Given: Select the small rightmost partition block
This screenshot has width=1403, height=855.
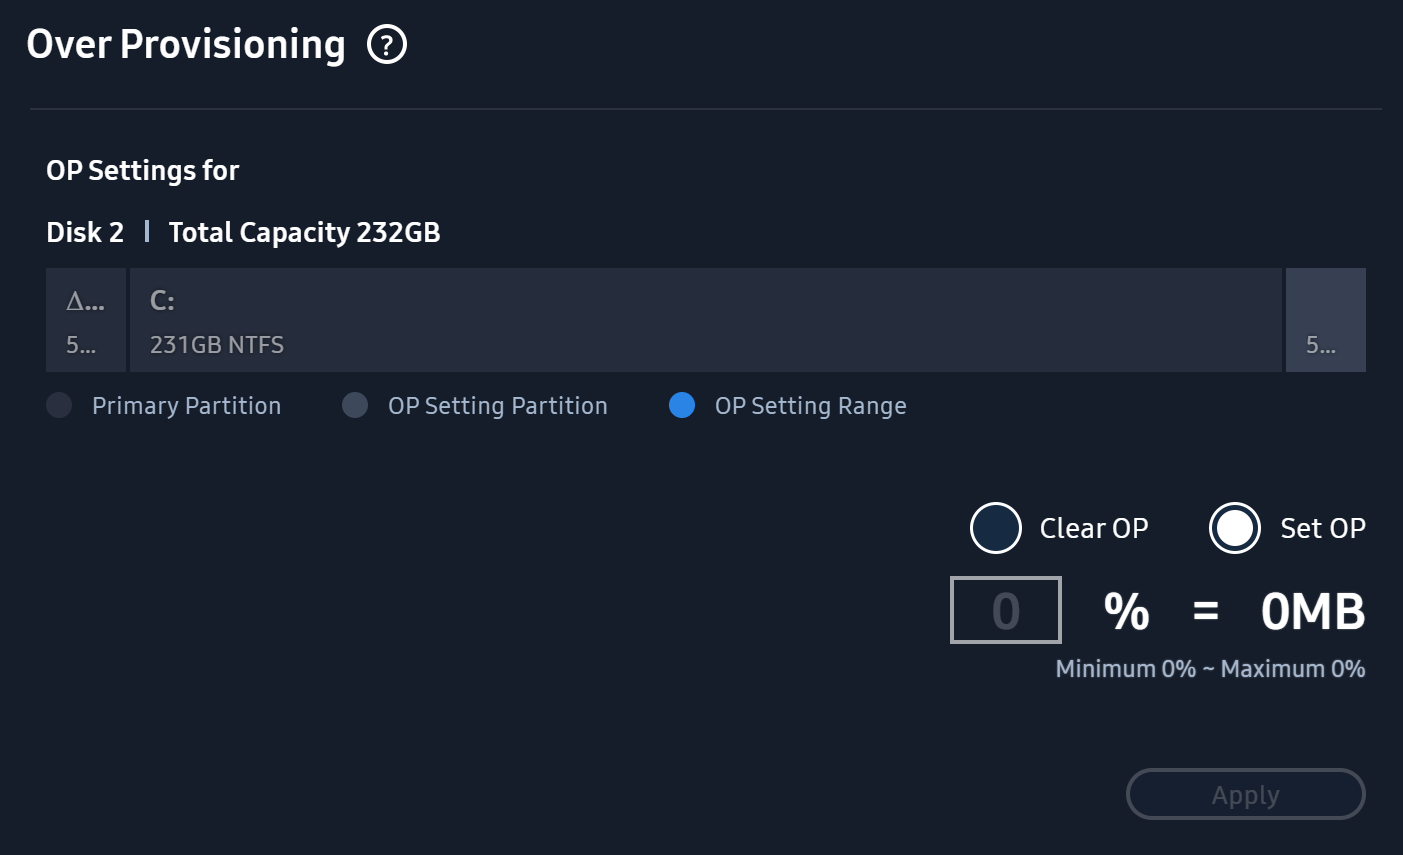Looking at the screenshot, I should (1326, 320).
